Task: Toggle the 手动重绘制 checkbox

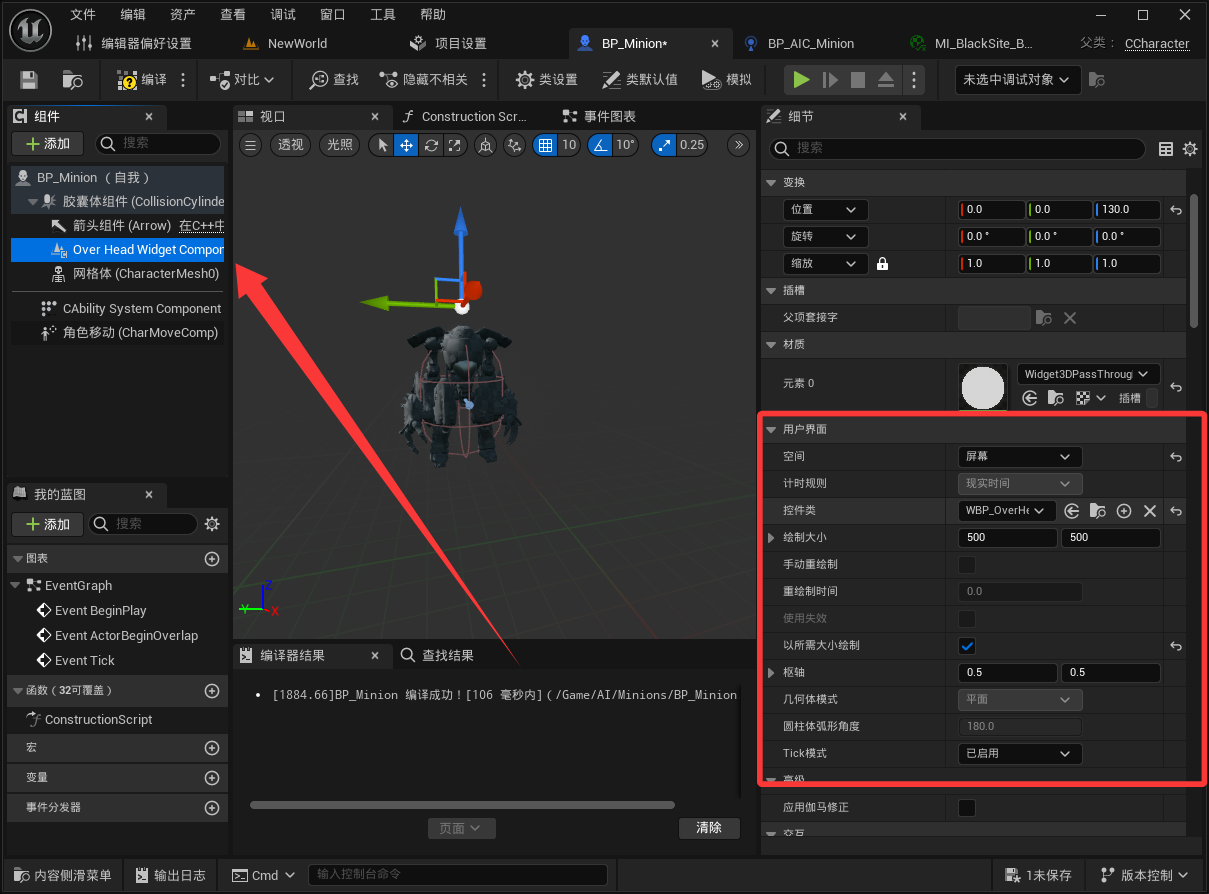Action: click(967, 564)
